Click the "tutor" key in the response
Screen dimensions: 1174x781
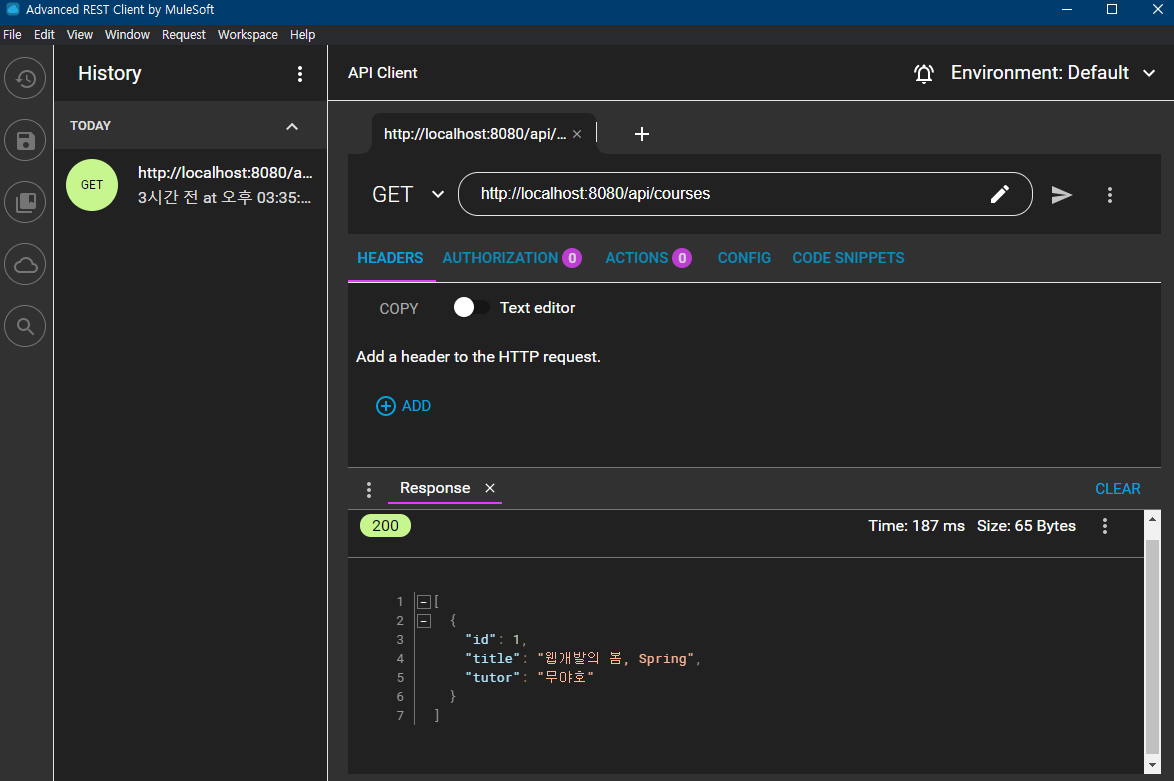point(493,678)
